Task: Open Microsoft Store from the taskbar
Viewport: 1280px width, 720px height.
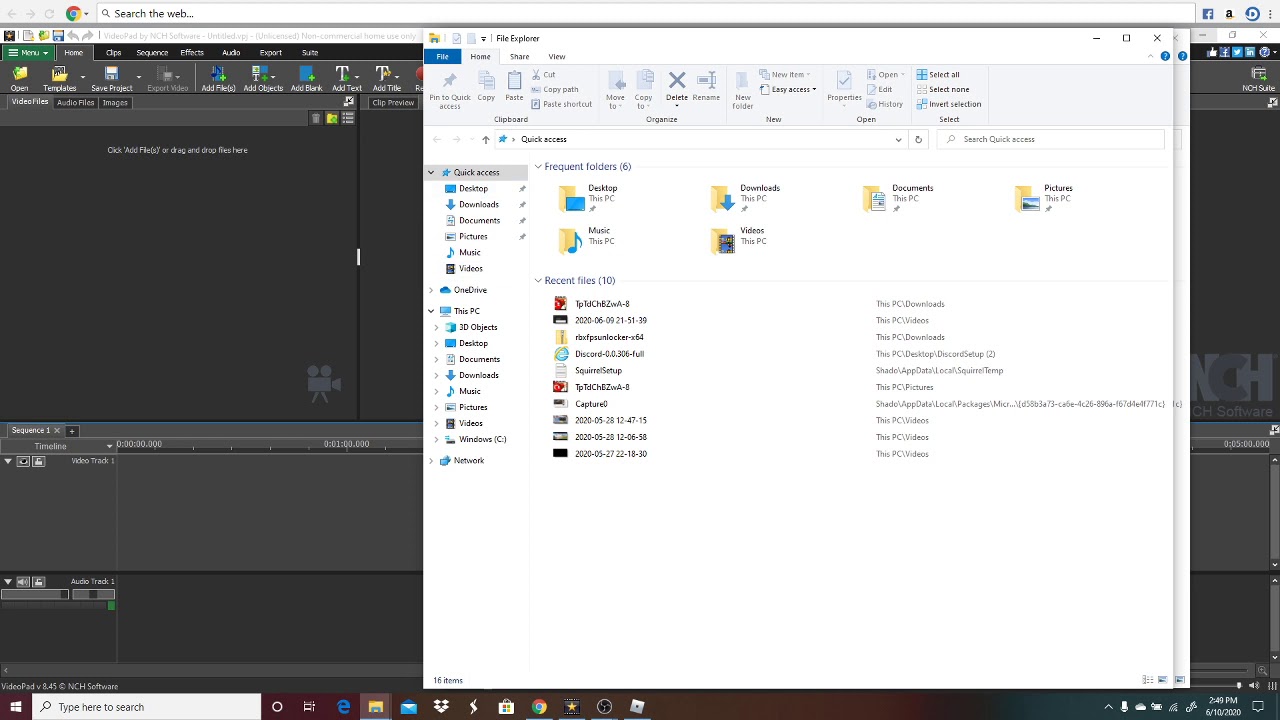Action: pyautogui.click(x=506, y=707)
